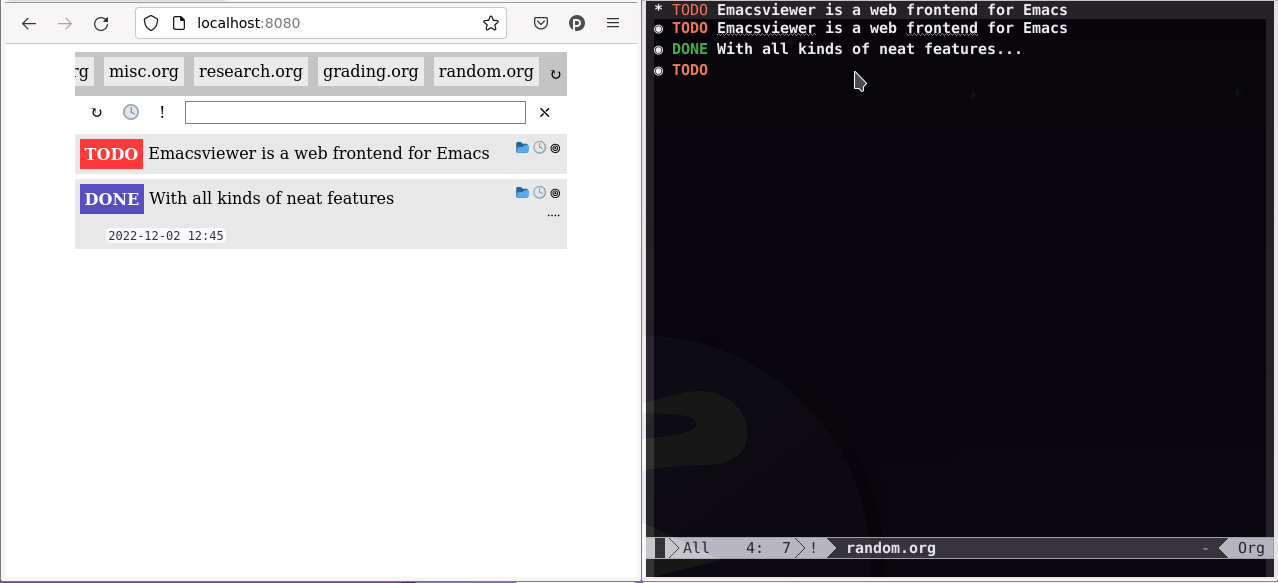This screenshot has height=583, width=1278.
Task: Click the heading 'Emacsviewer is a web frontend for Emacs' in browser
Action: point(319,153)
